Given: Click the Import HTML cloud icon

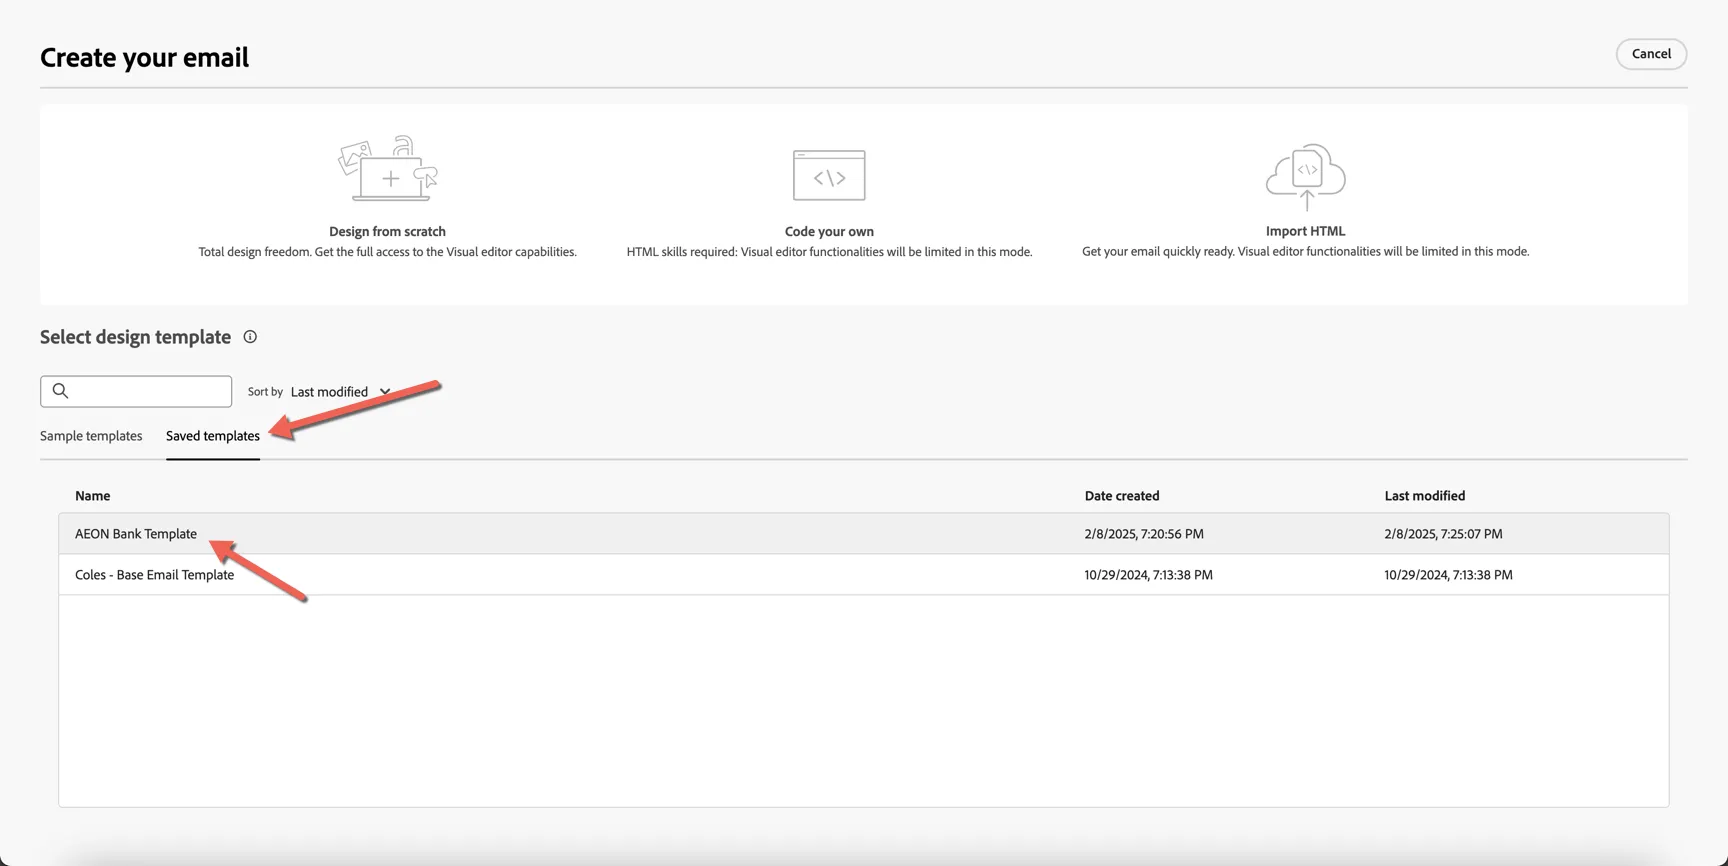Looking at the screenshot, I should [1306, 176].
